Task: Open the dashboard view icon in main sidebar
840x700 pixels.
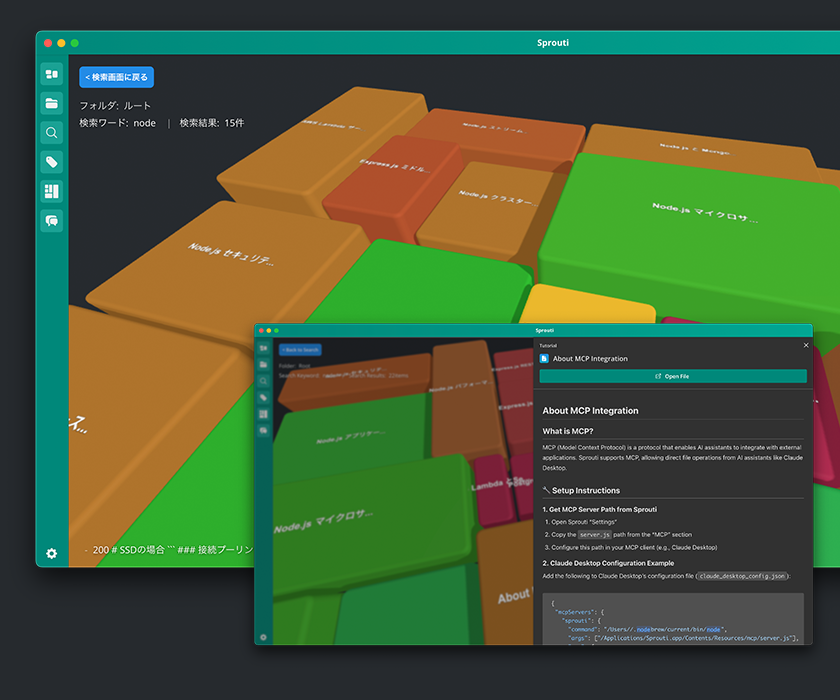Action: pos(51,74)
